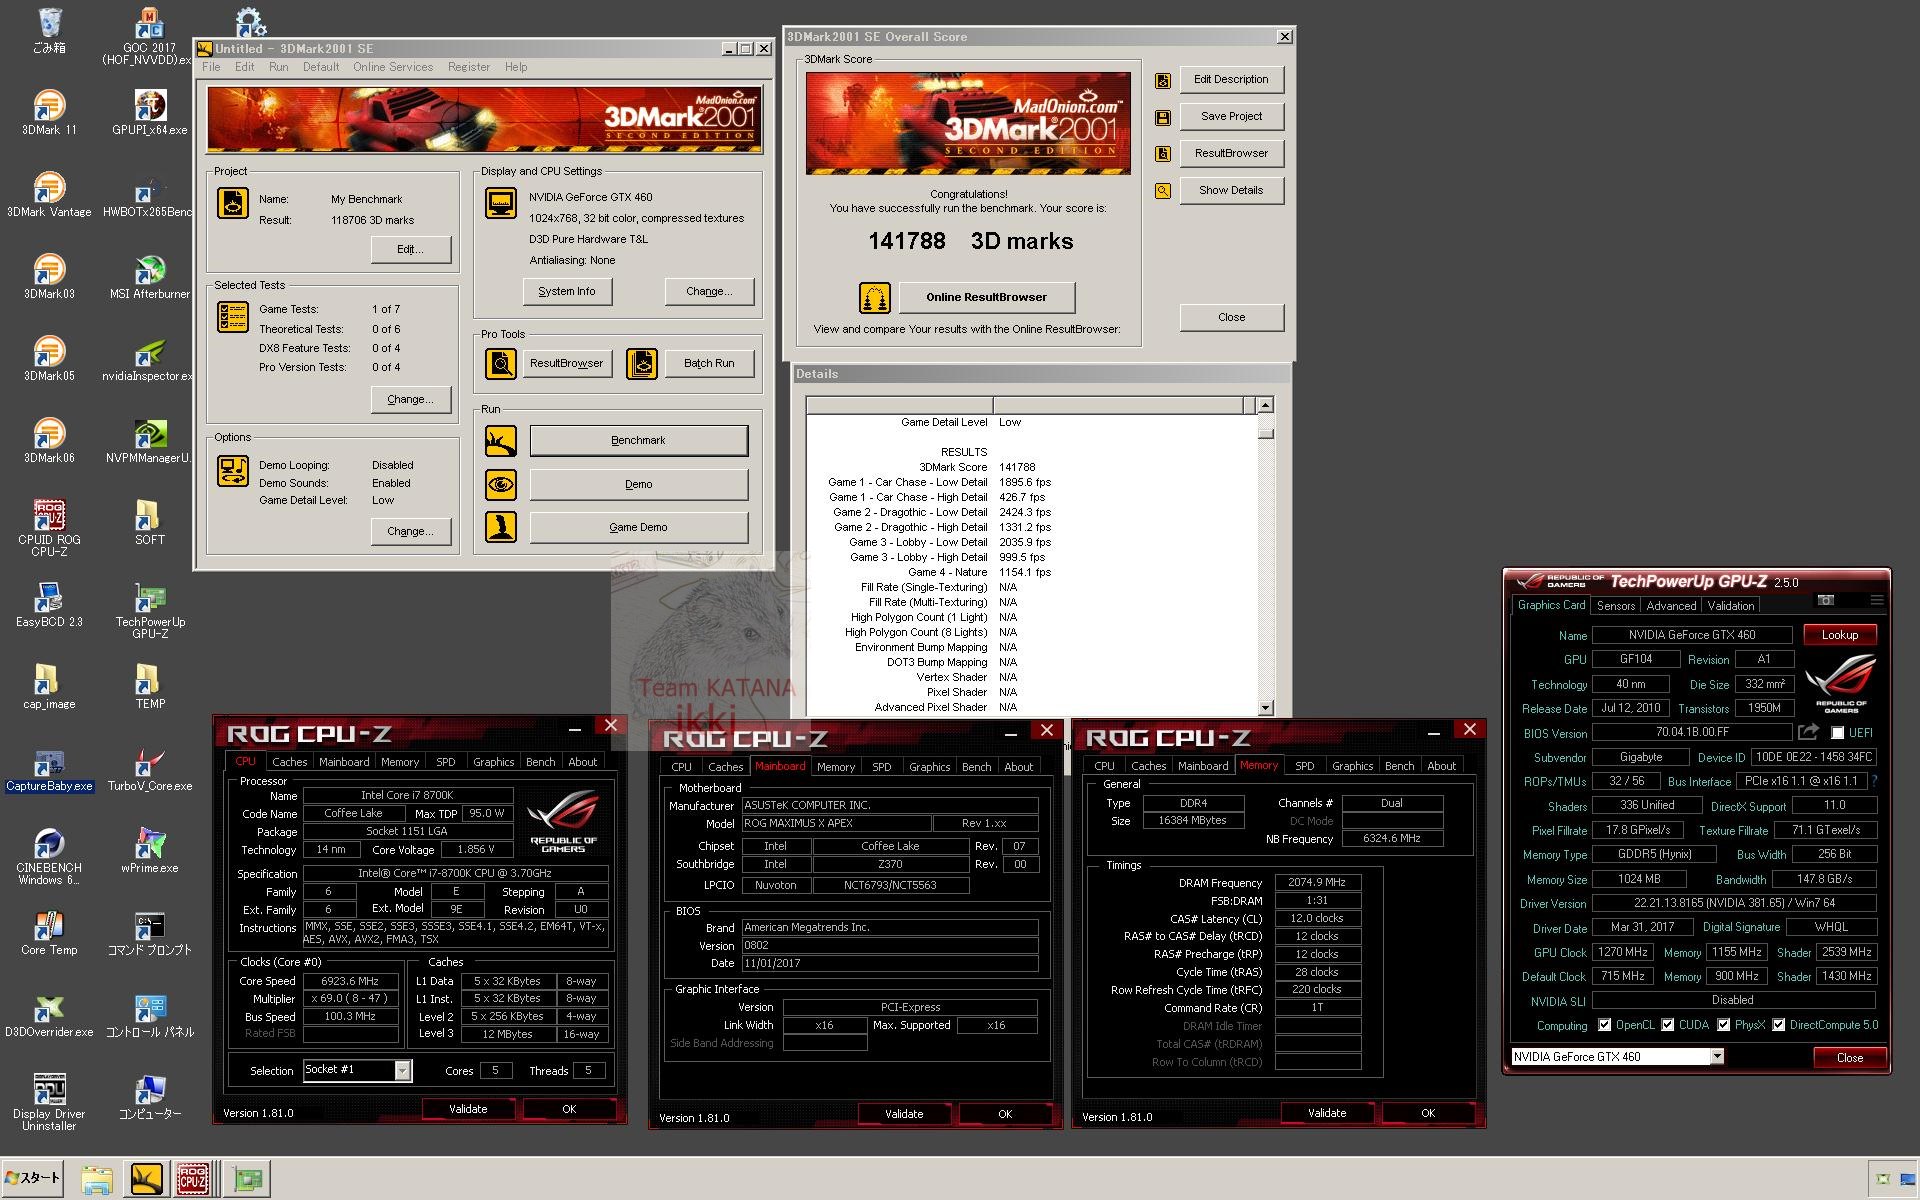Click Close button in GPU-Z window
1920x1200 pixels.
click(1849, 1057)
